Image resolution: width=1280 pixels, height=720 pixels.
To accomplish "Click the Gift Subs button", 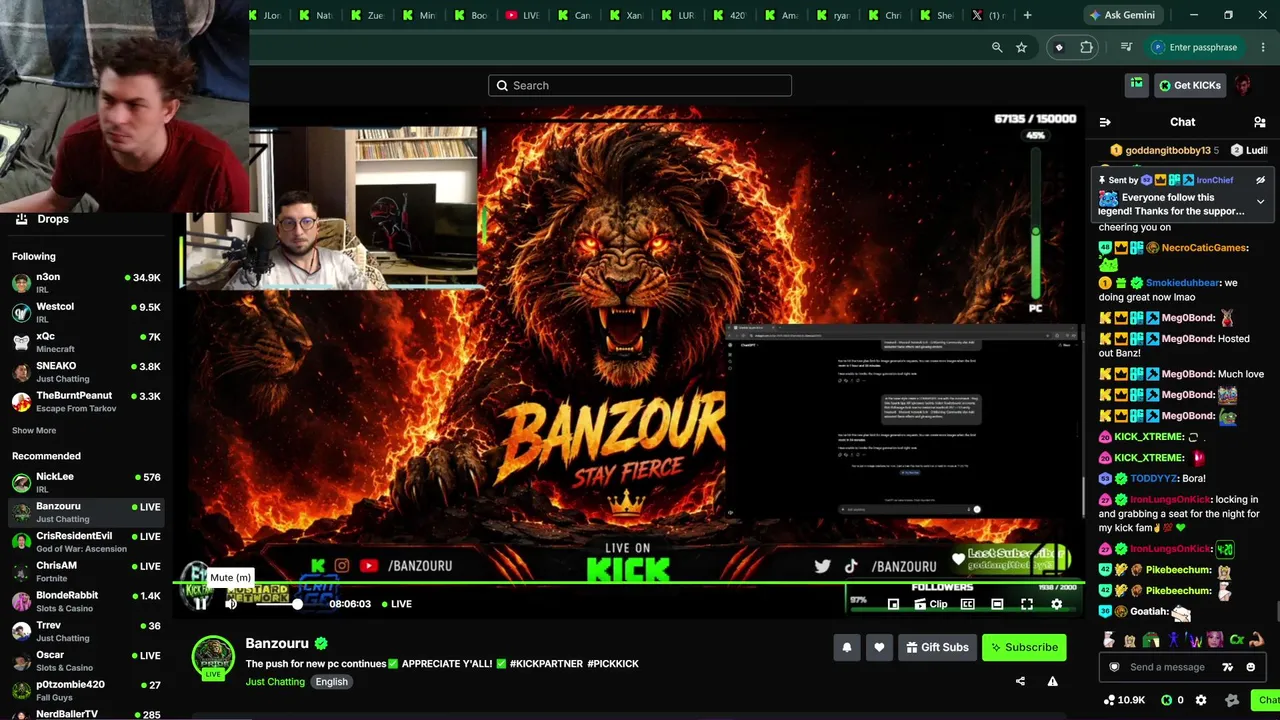I will (937, 647).
